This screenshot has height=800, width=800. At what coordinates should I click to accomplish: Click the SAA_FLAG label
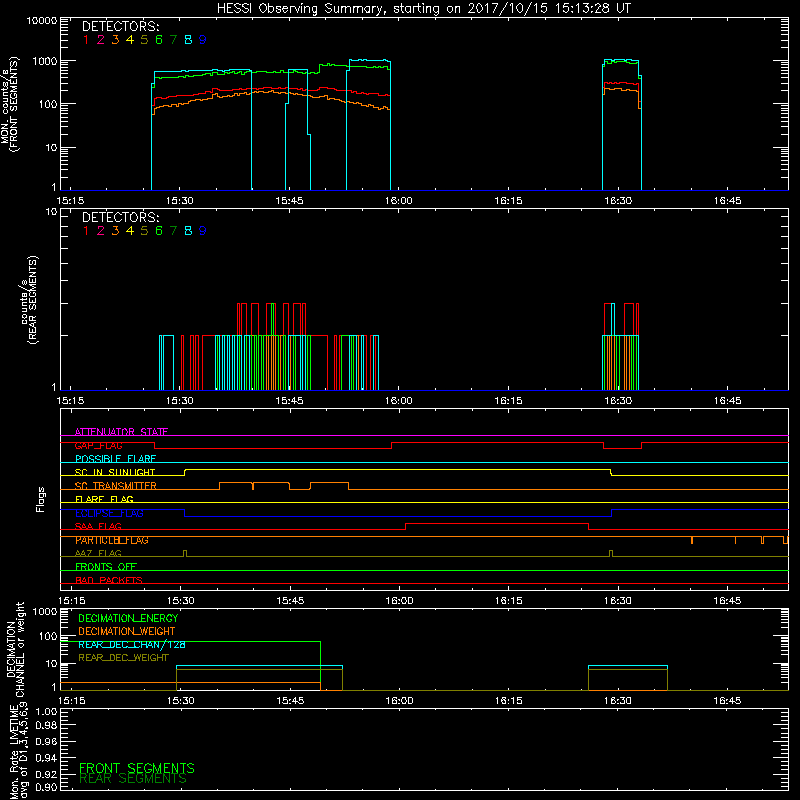pos(98,527)
